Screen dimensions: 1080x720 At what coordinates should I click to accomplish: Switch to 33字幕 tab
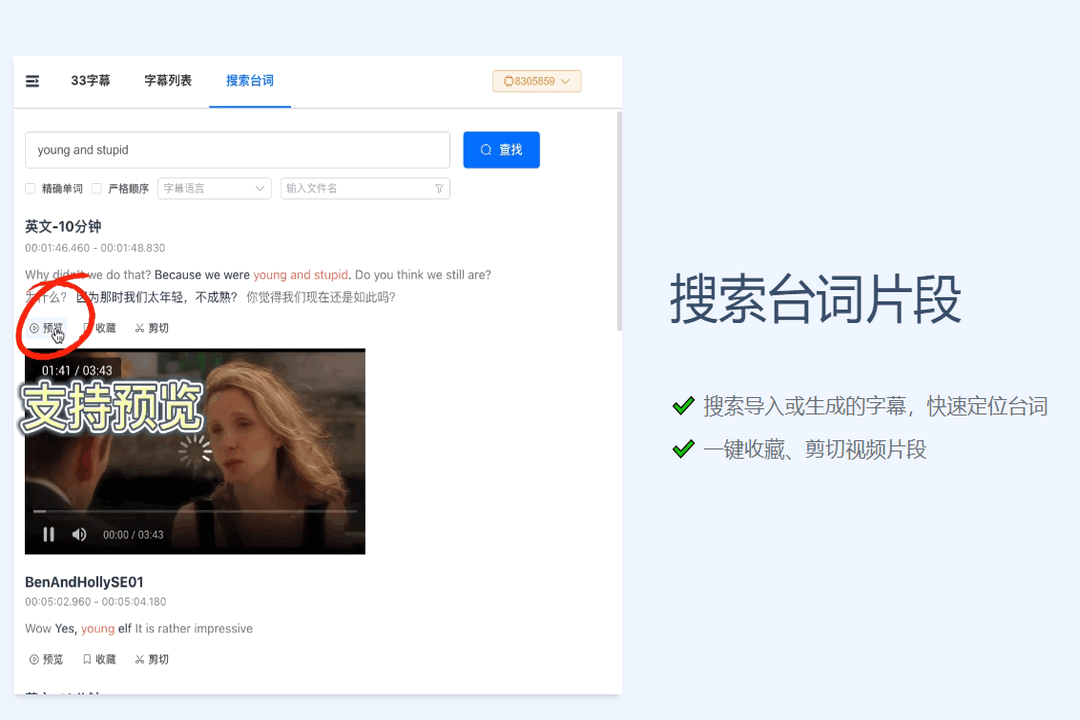click(x=90, y=81)
